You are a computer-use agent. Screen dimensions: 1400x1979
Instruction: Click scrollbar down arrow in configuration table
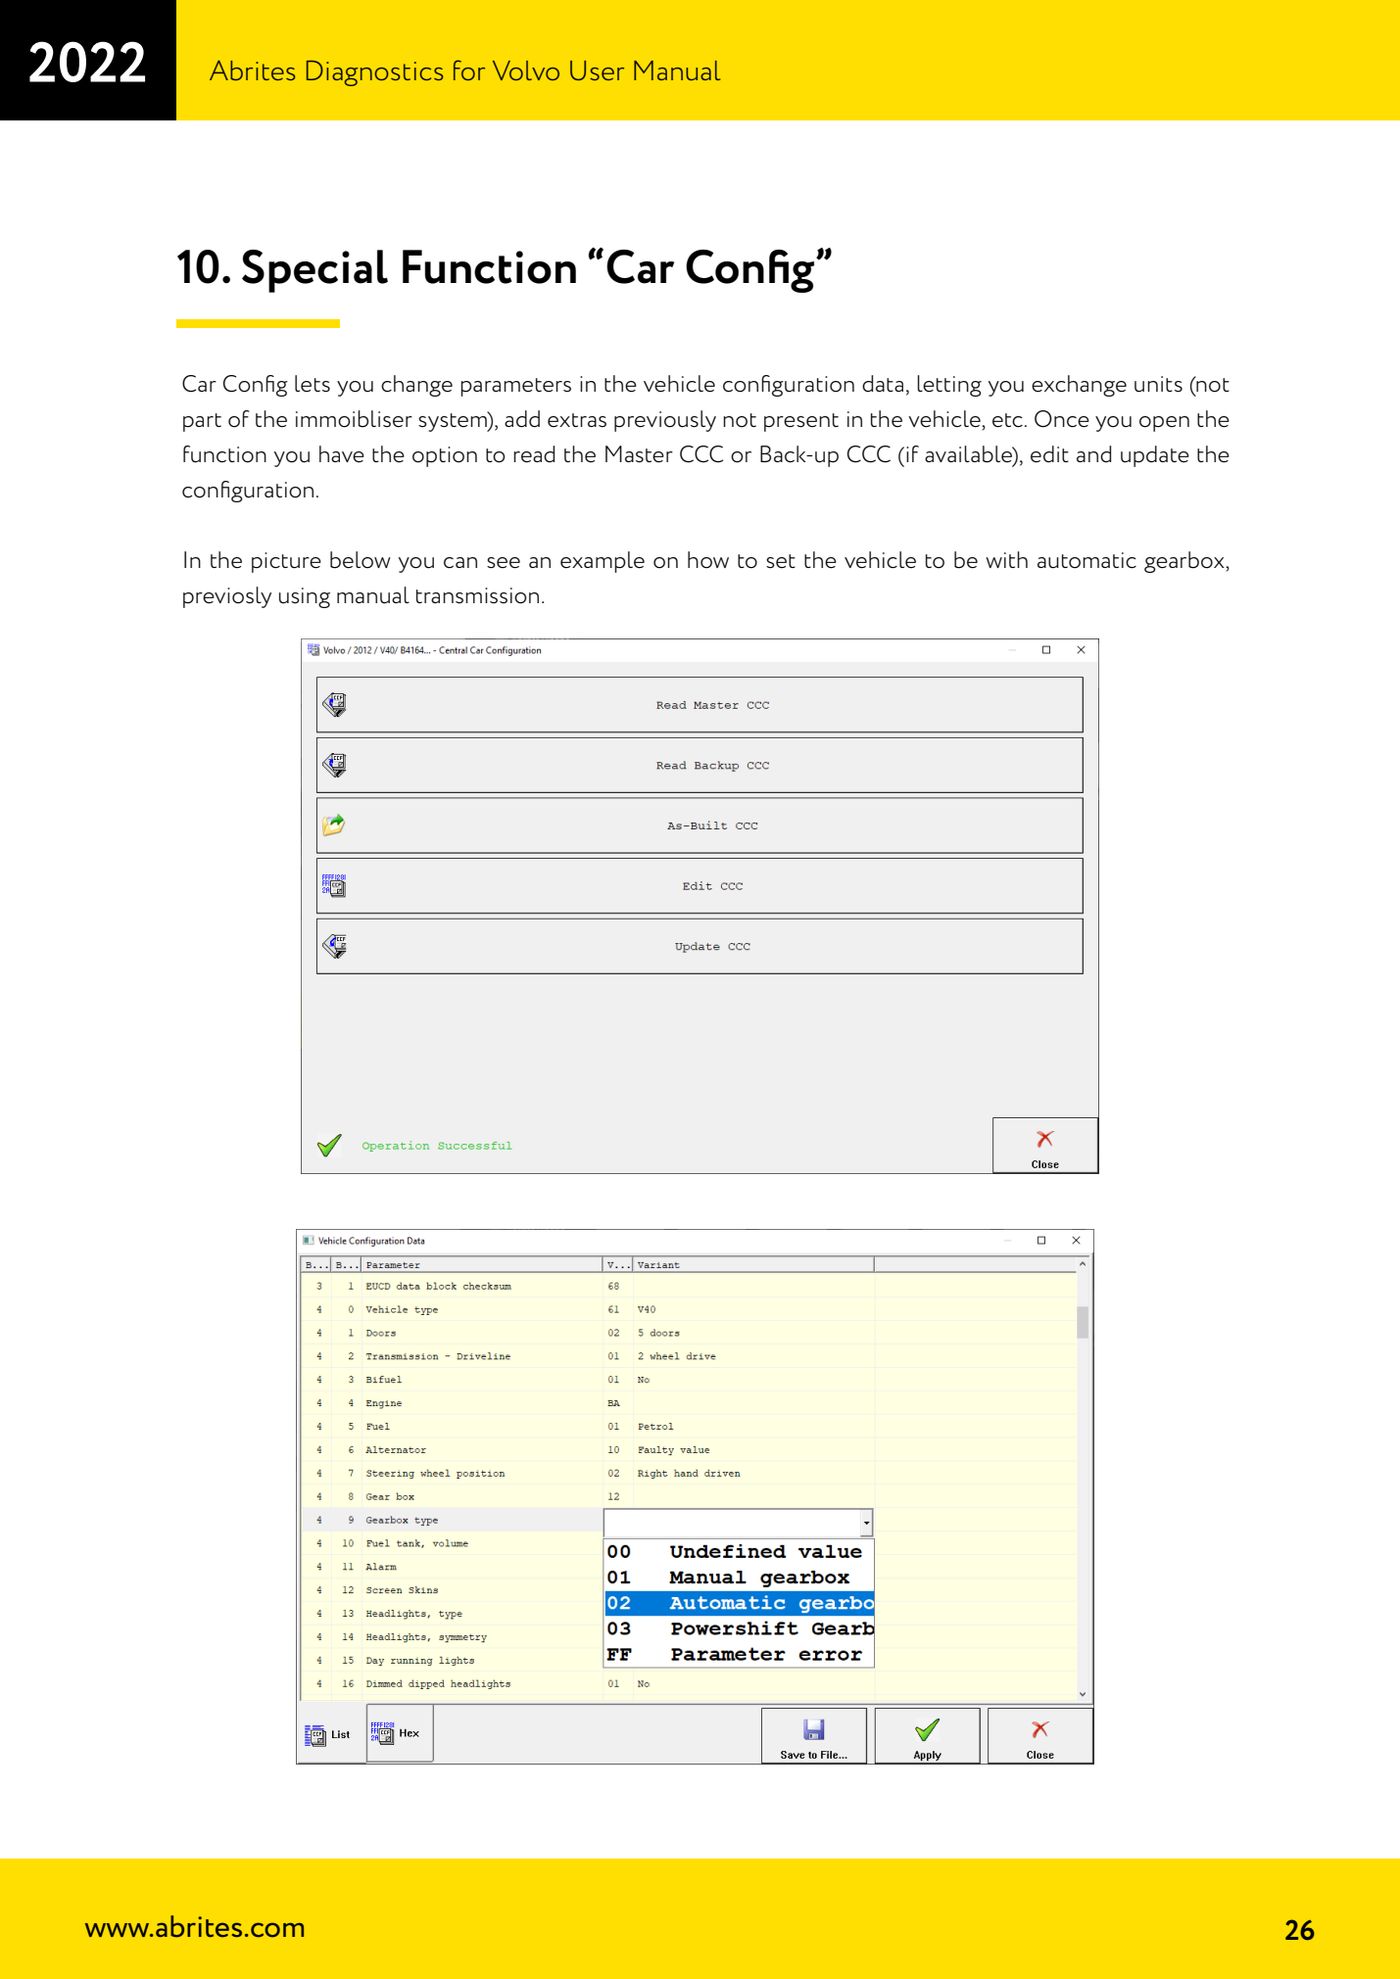1082,1694
